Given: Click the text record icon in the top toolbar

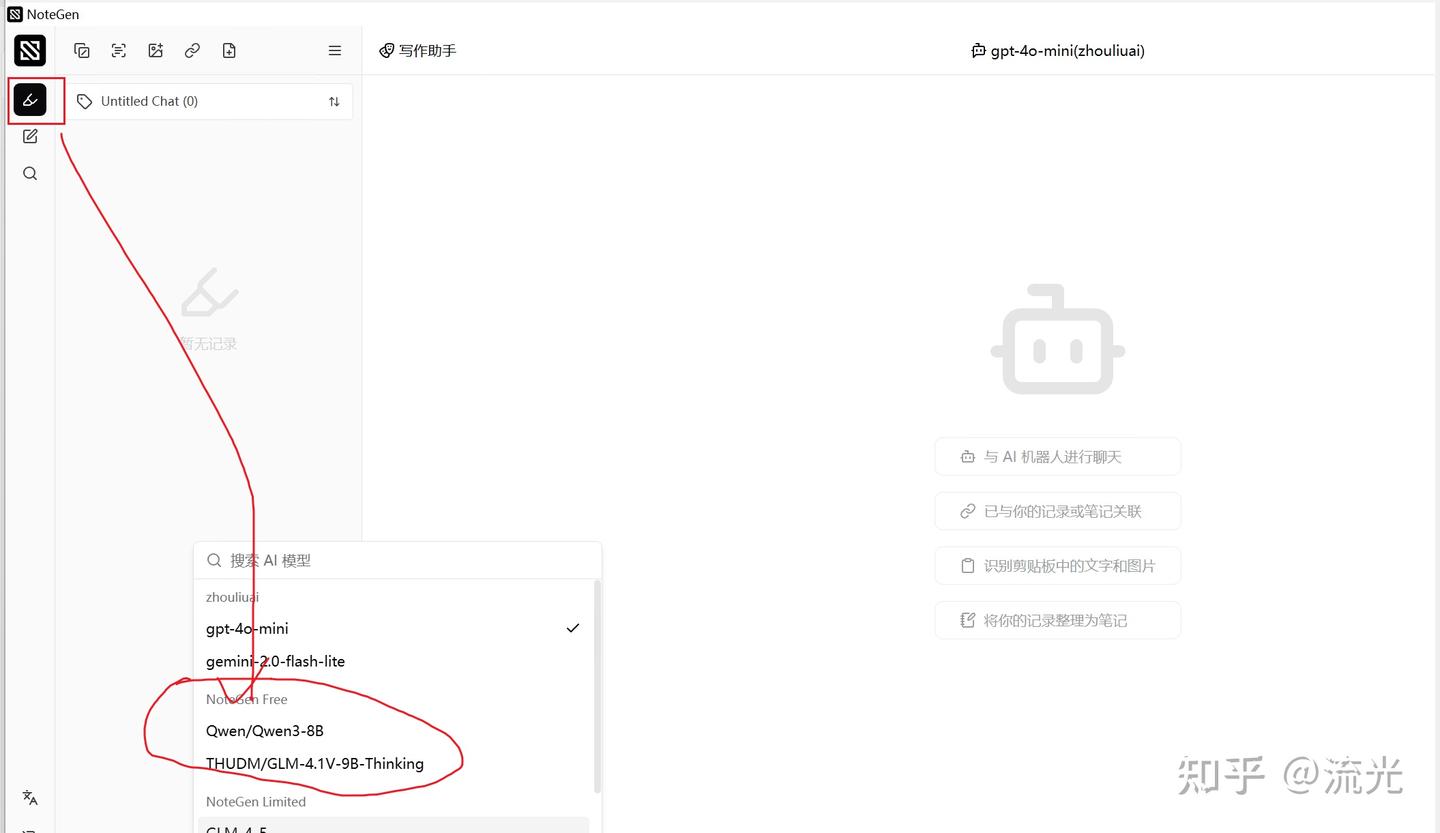Looking at the screenshot, I should click(82, 51).
